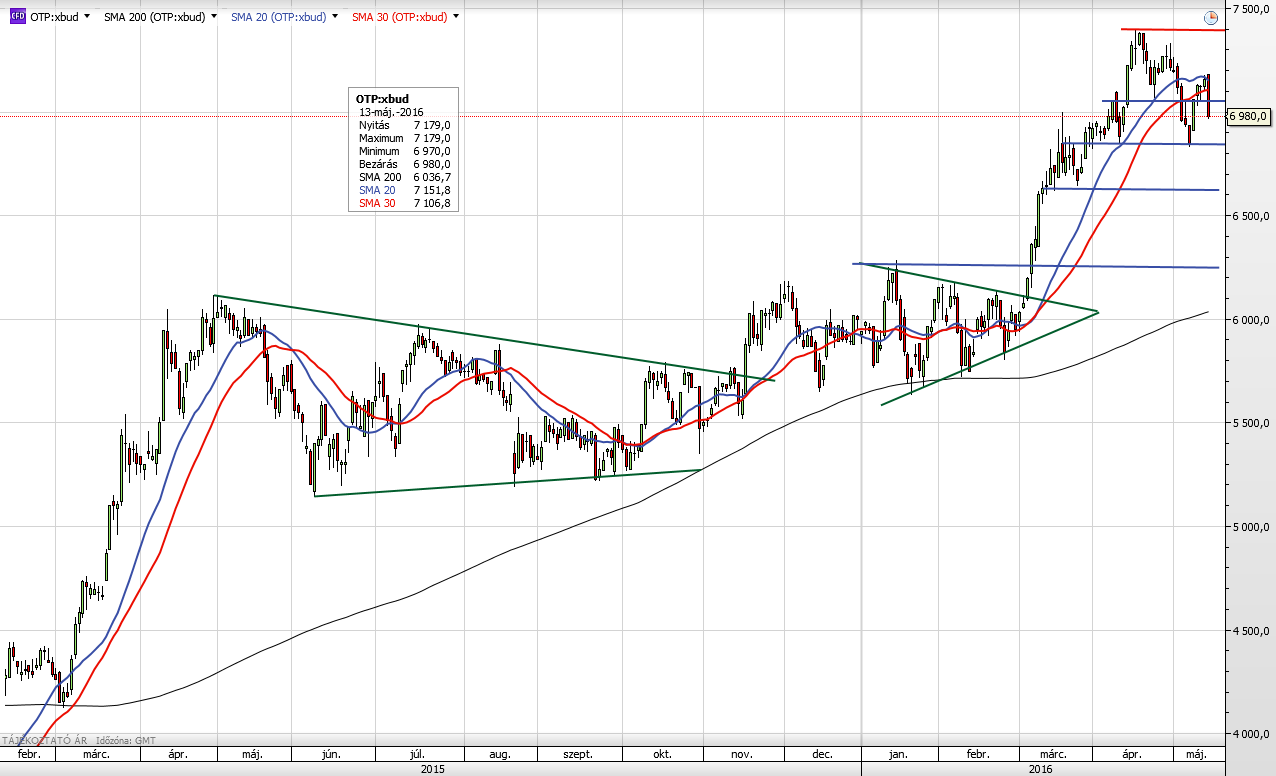Click the 6 500,0 price axis label

pyautogui.click(x=1252, y=216)
